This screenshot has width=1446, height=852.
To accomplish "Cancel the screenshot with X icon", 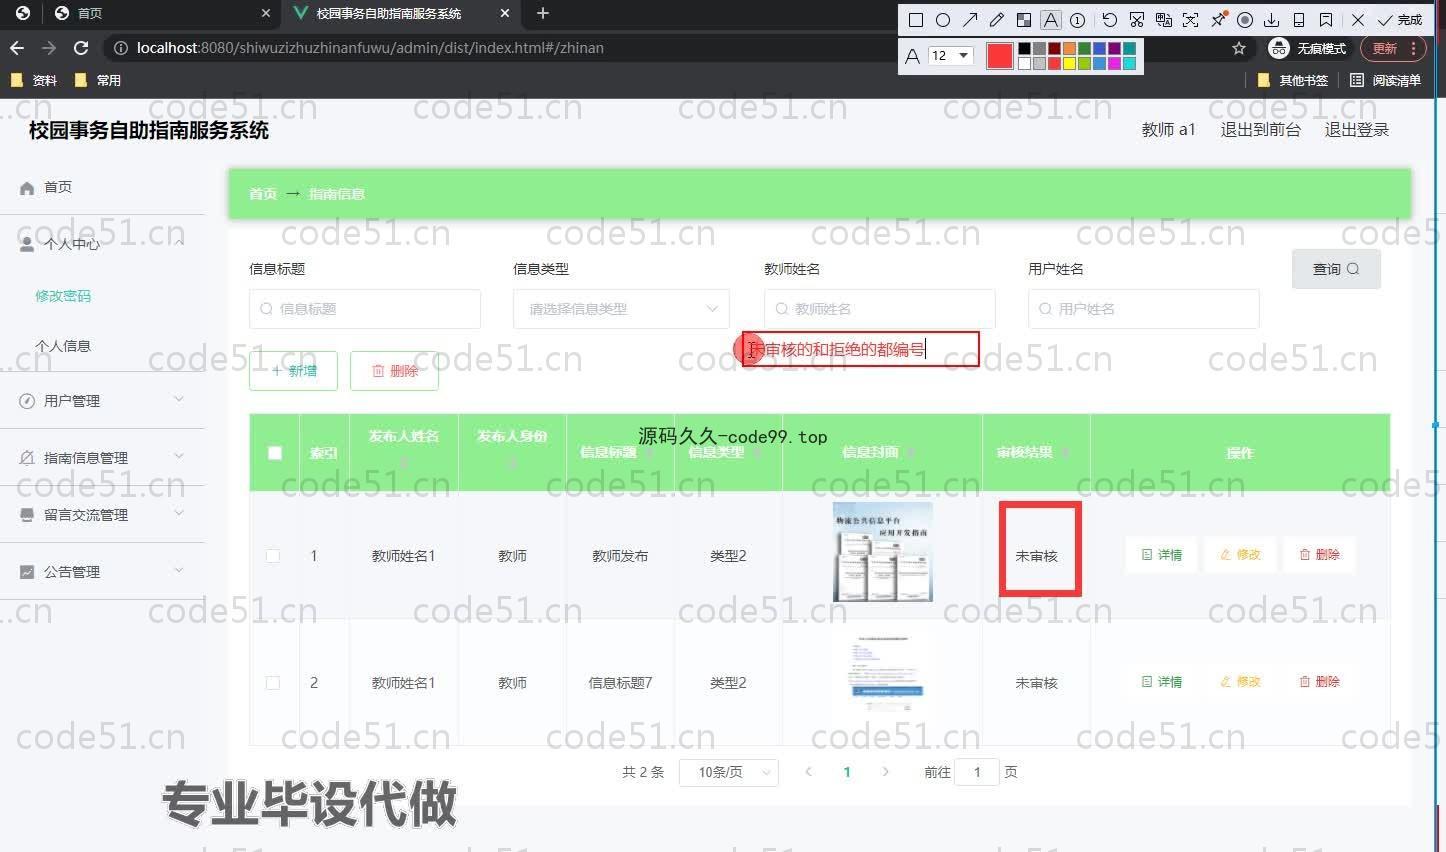I will click(1358, 19).
